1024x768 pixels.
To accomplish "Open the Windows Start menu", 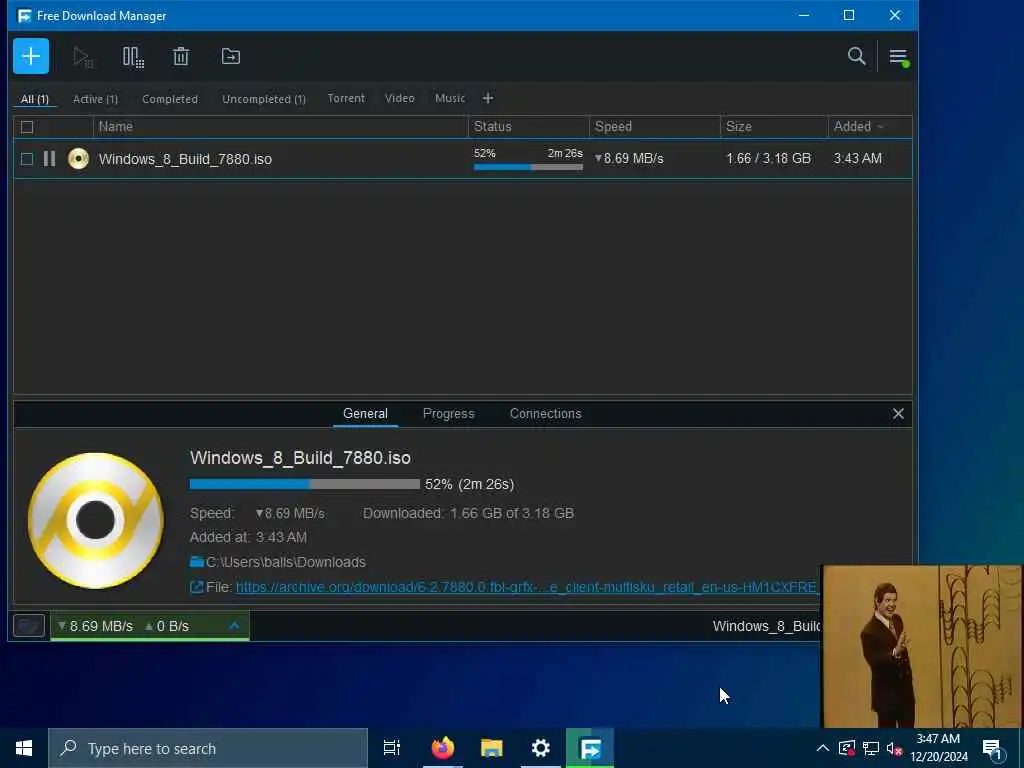I will (x=24, y=748).
